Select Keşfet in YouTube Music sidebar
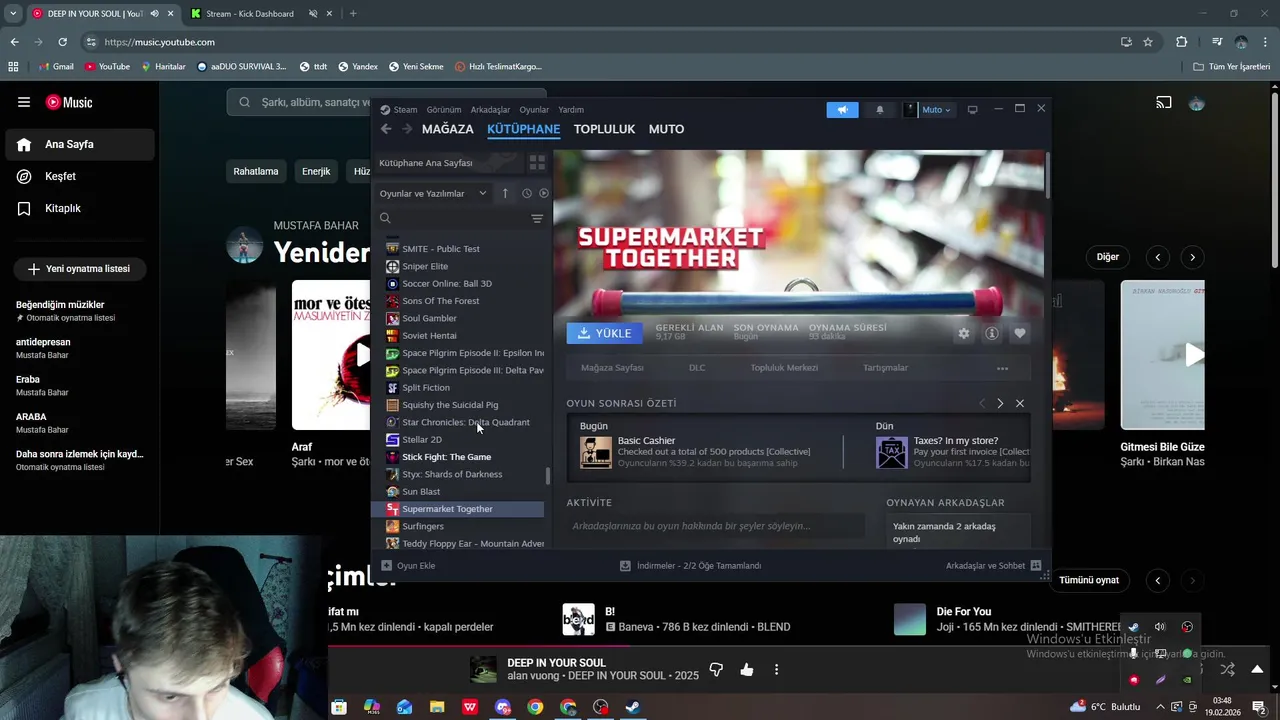 tap(80, 176)
